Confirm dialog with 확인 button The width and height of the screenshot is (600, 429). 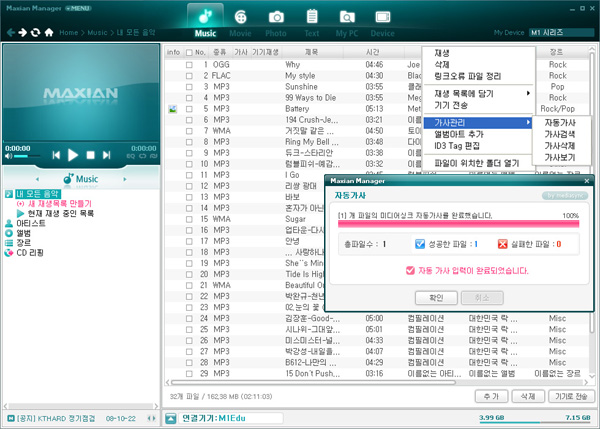pos(436,297)
